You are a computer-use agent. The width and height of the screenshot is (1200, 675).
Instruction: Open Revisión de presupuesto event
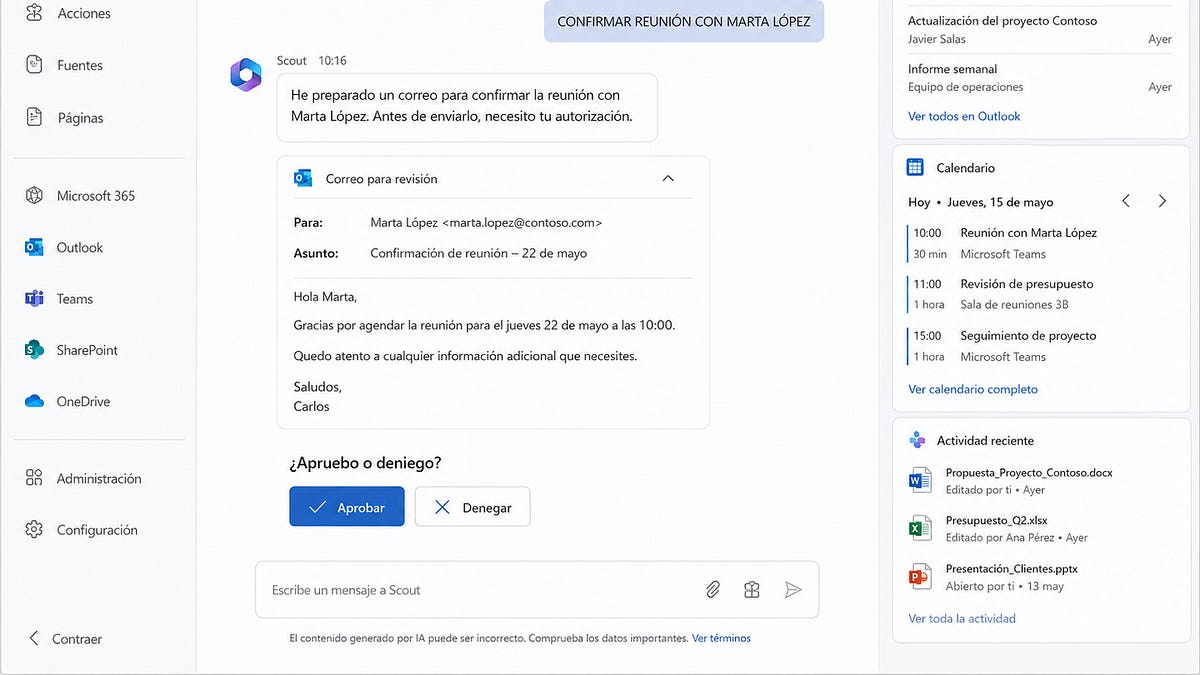tap(1040, 294)
